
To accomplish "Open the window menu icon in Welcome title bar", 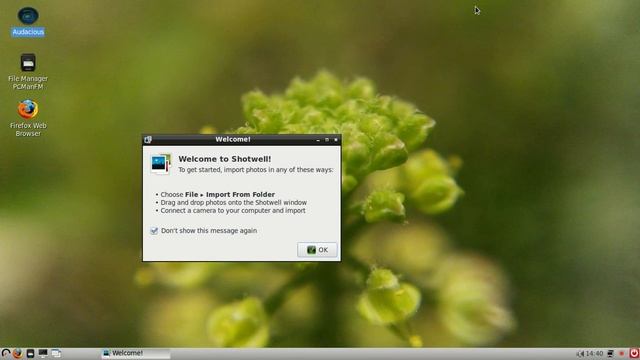I will coord(148,140).
